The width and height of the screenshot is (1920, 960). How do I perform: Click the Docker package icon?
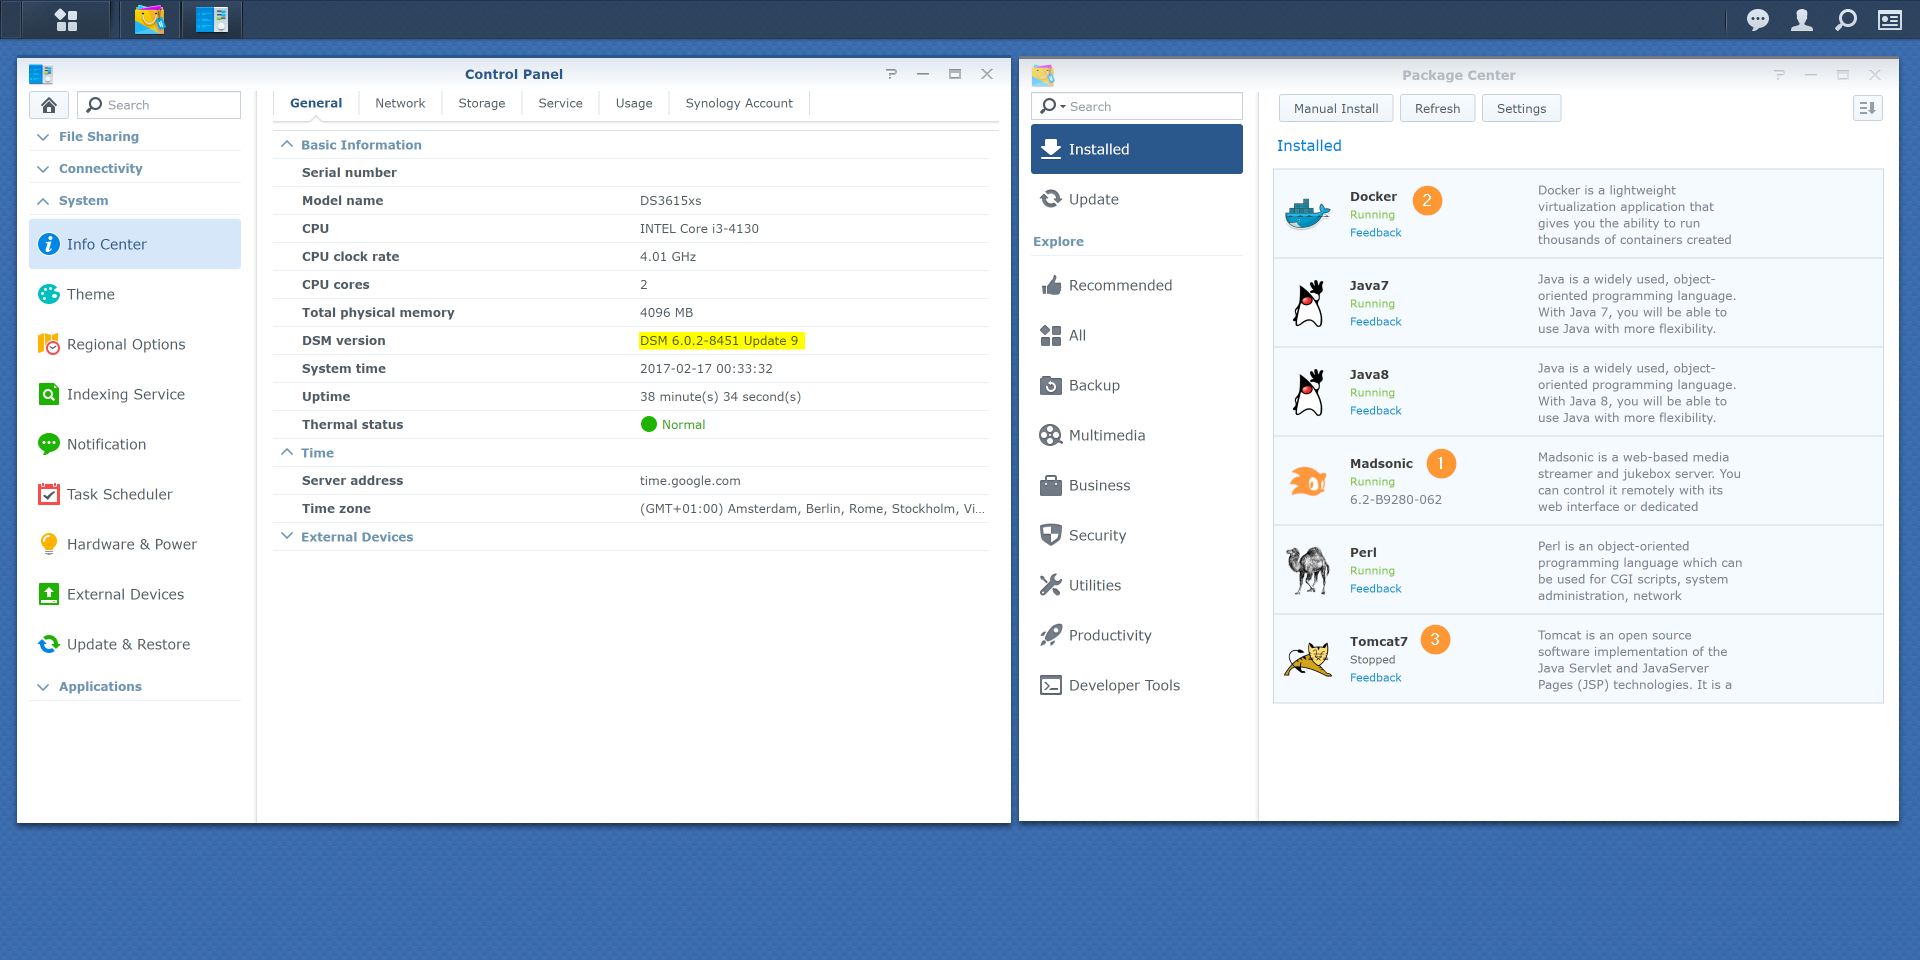point(1308,214)
